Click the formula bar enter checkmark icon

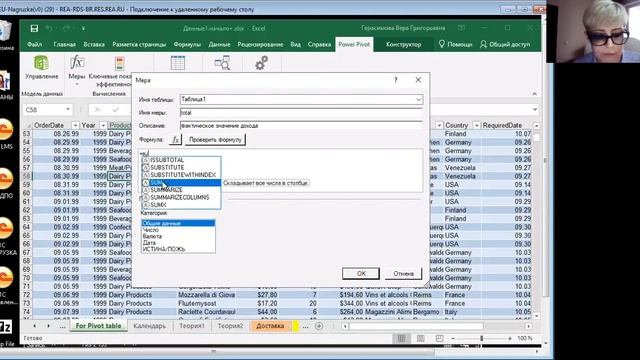point(116,109)
